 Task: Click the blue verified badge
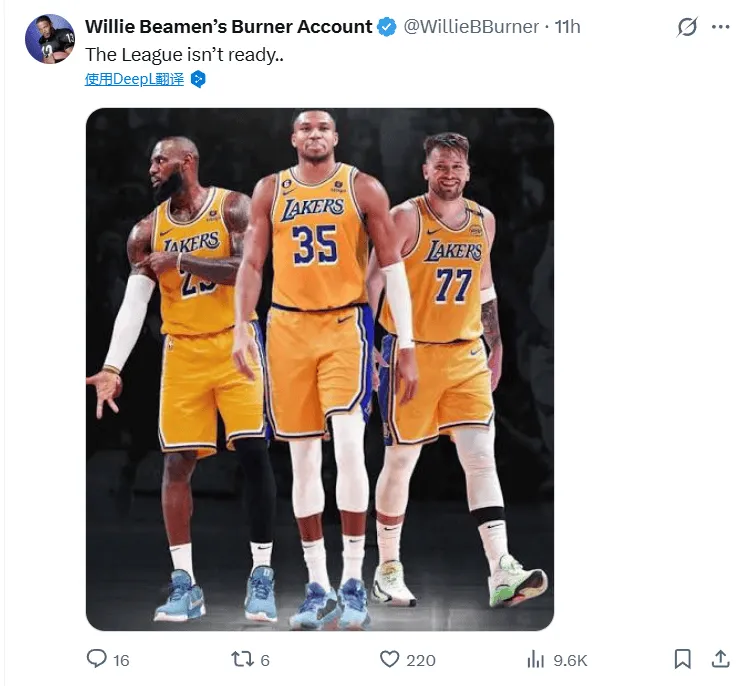click(x=386, y=27)
